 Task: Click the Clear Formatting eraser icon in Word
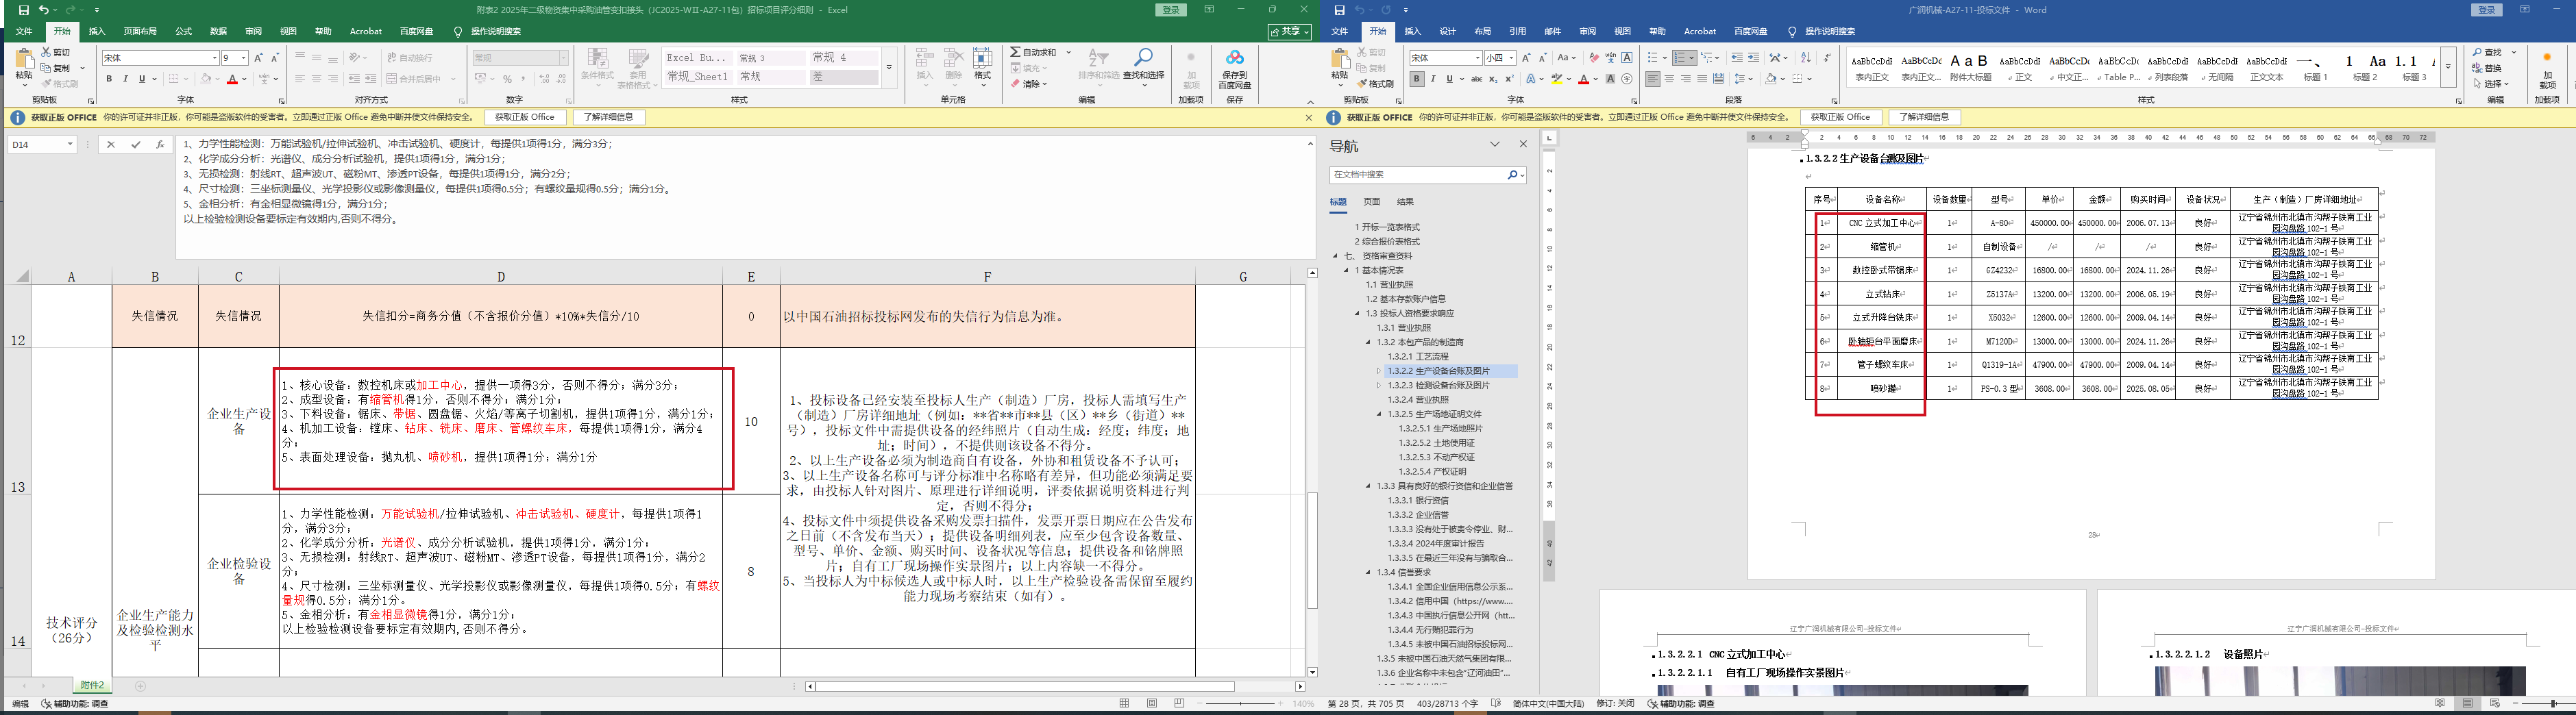point(1593,58)
